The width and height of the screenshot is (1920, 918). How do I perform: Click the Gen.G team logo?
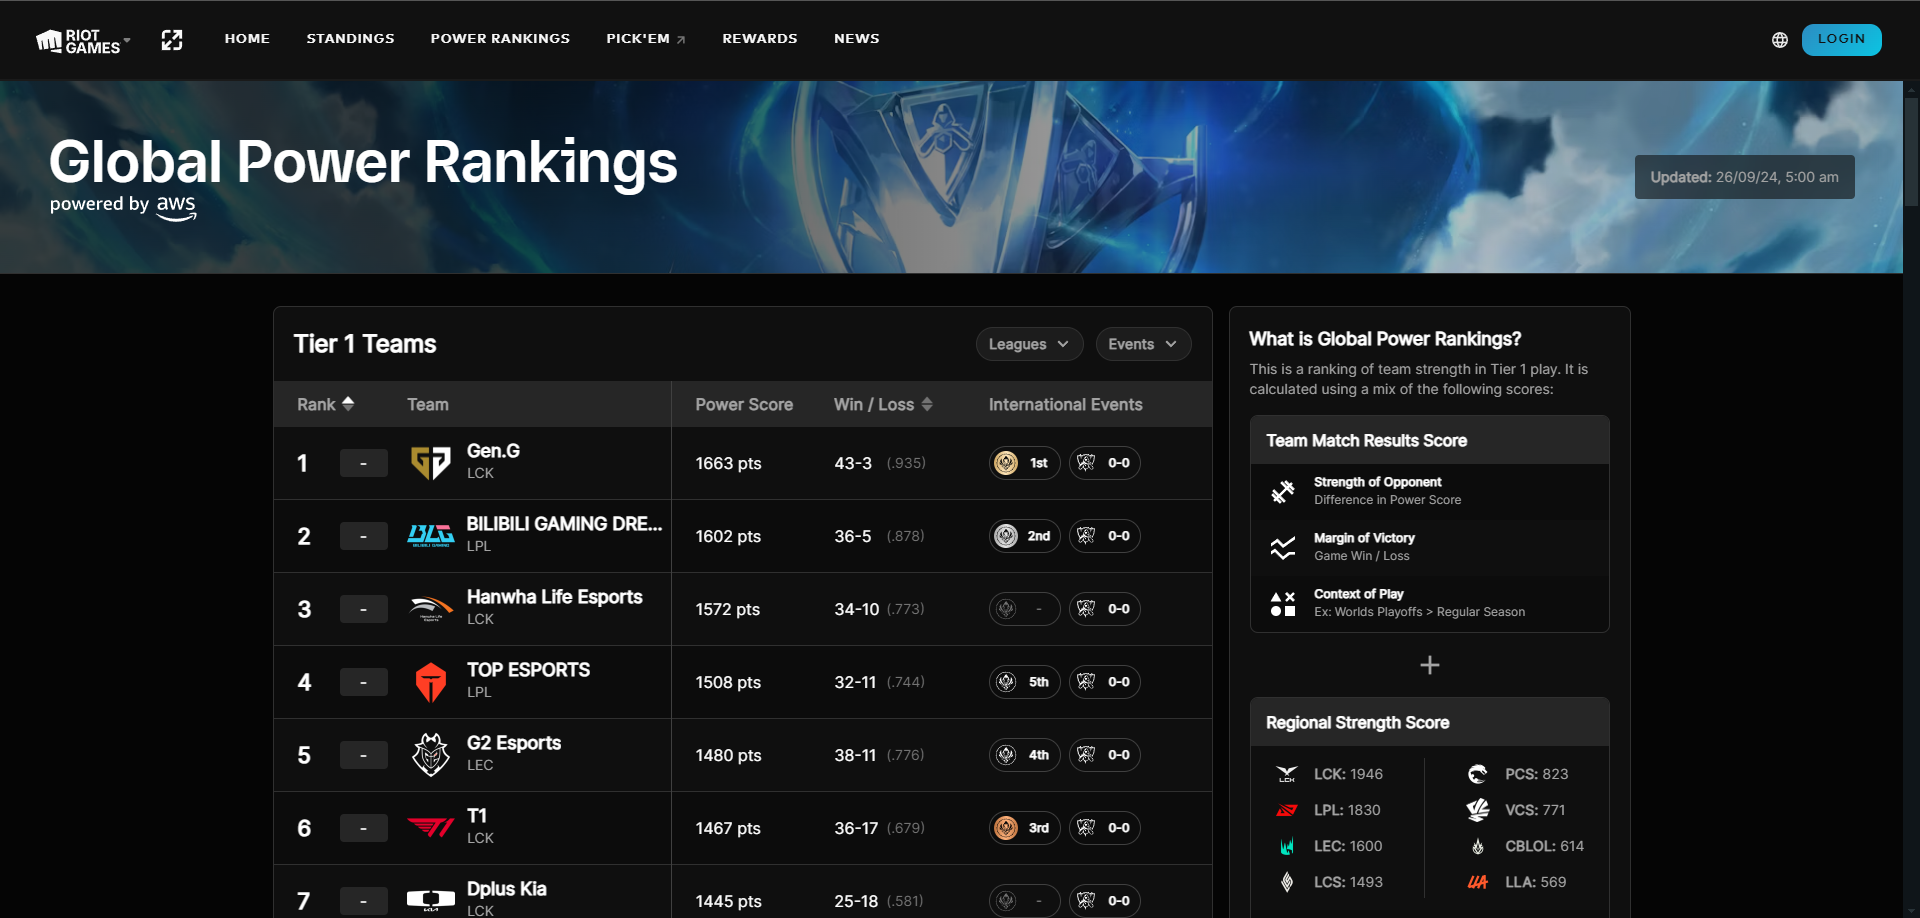point(431,463)
